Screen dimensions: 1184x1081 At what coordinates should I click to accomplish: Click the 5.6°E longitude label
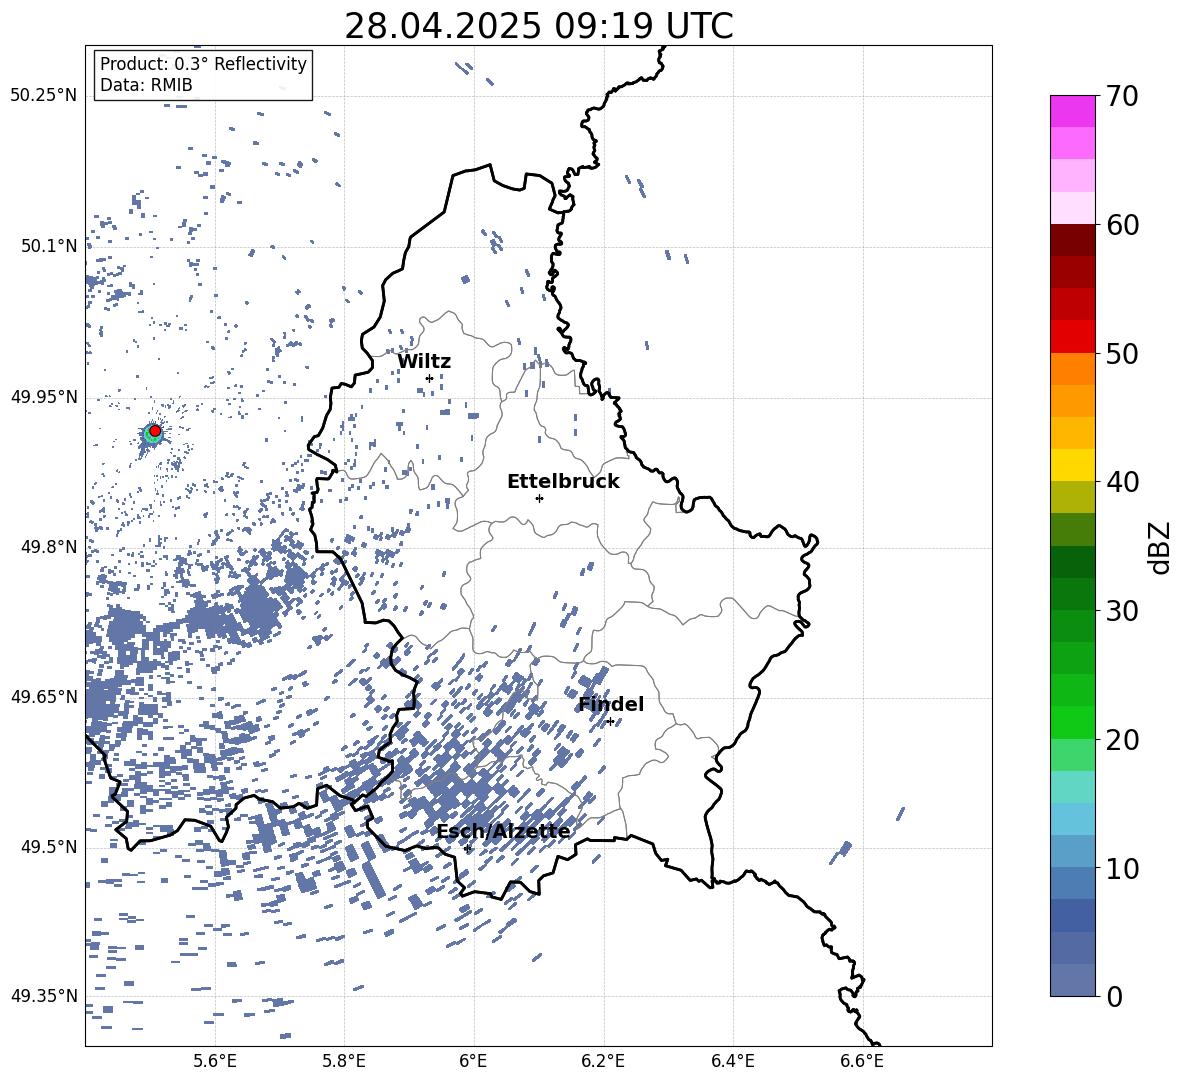pos(214,1061)
